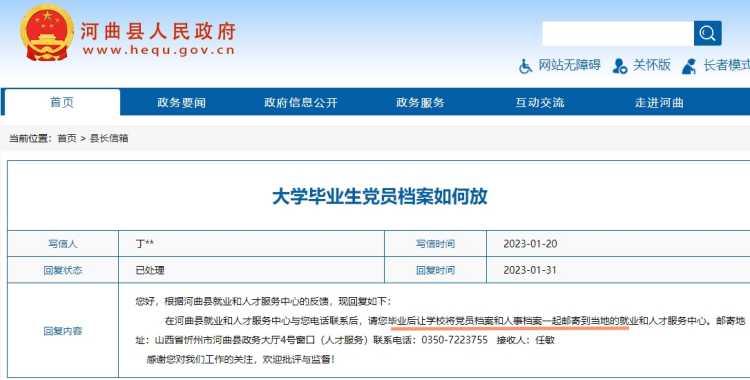Click the 已处理 status value
750x380 pixels.
point(150,270)
